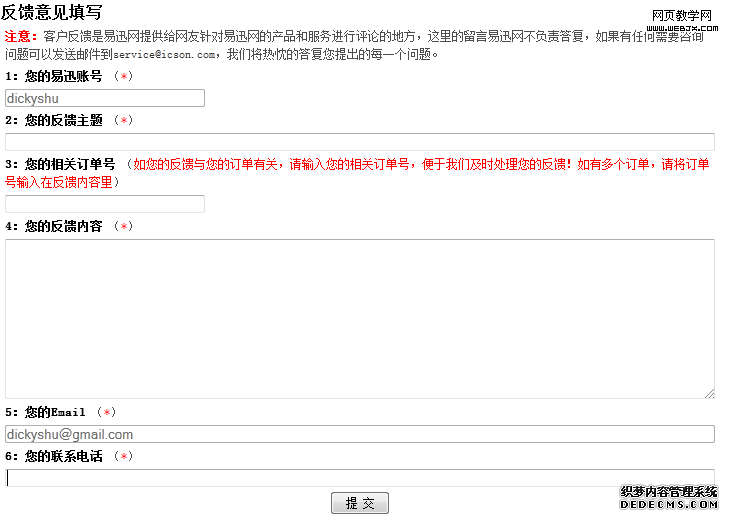Click the label 您的反馈主题
The height and width of the screenshot is (519, 729).
coord(63,120)
